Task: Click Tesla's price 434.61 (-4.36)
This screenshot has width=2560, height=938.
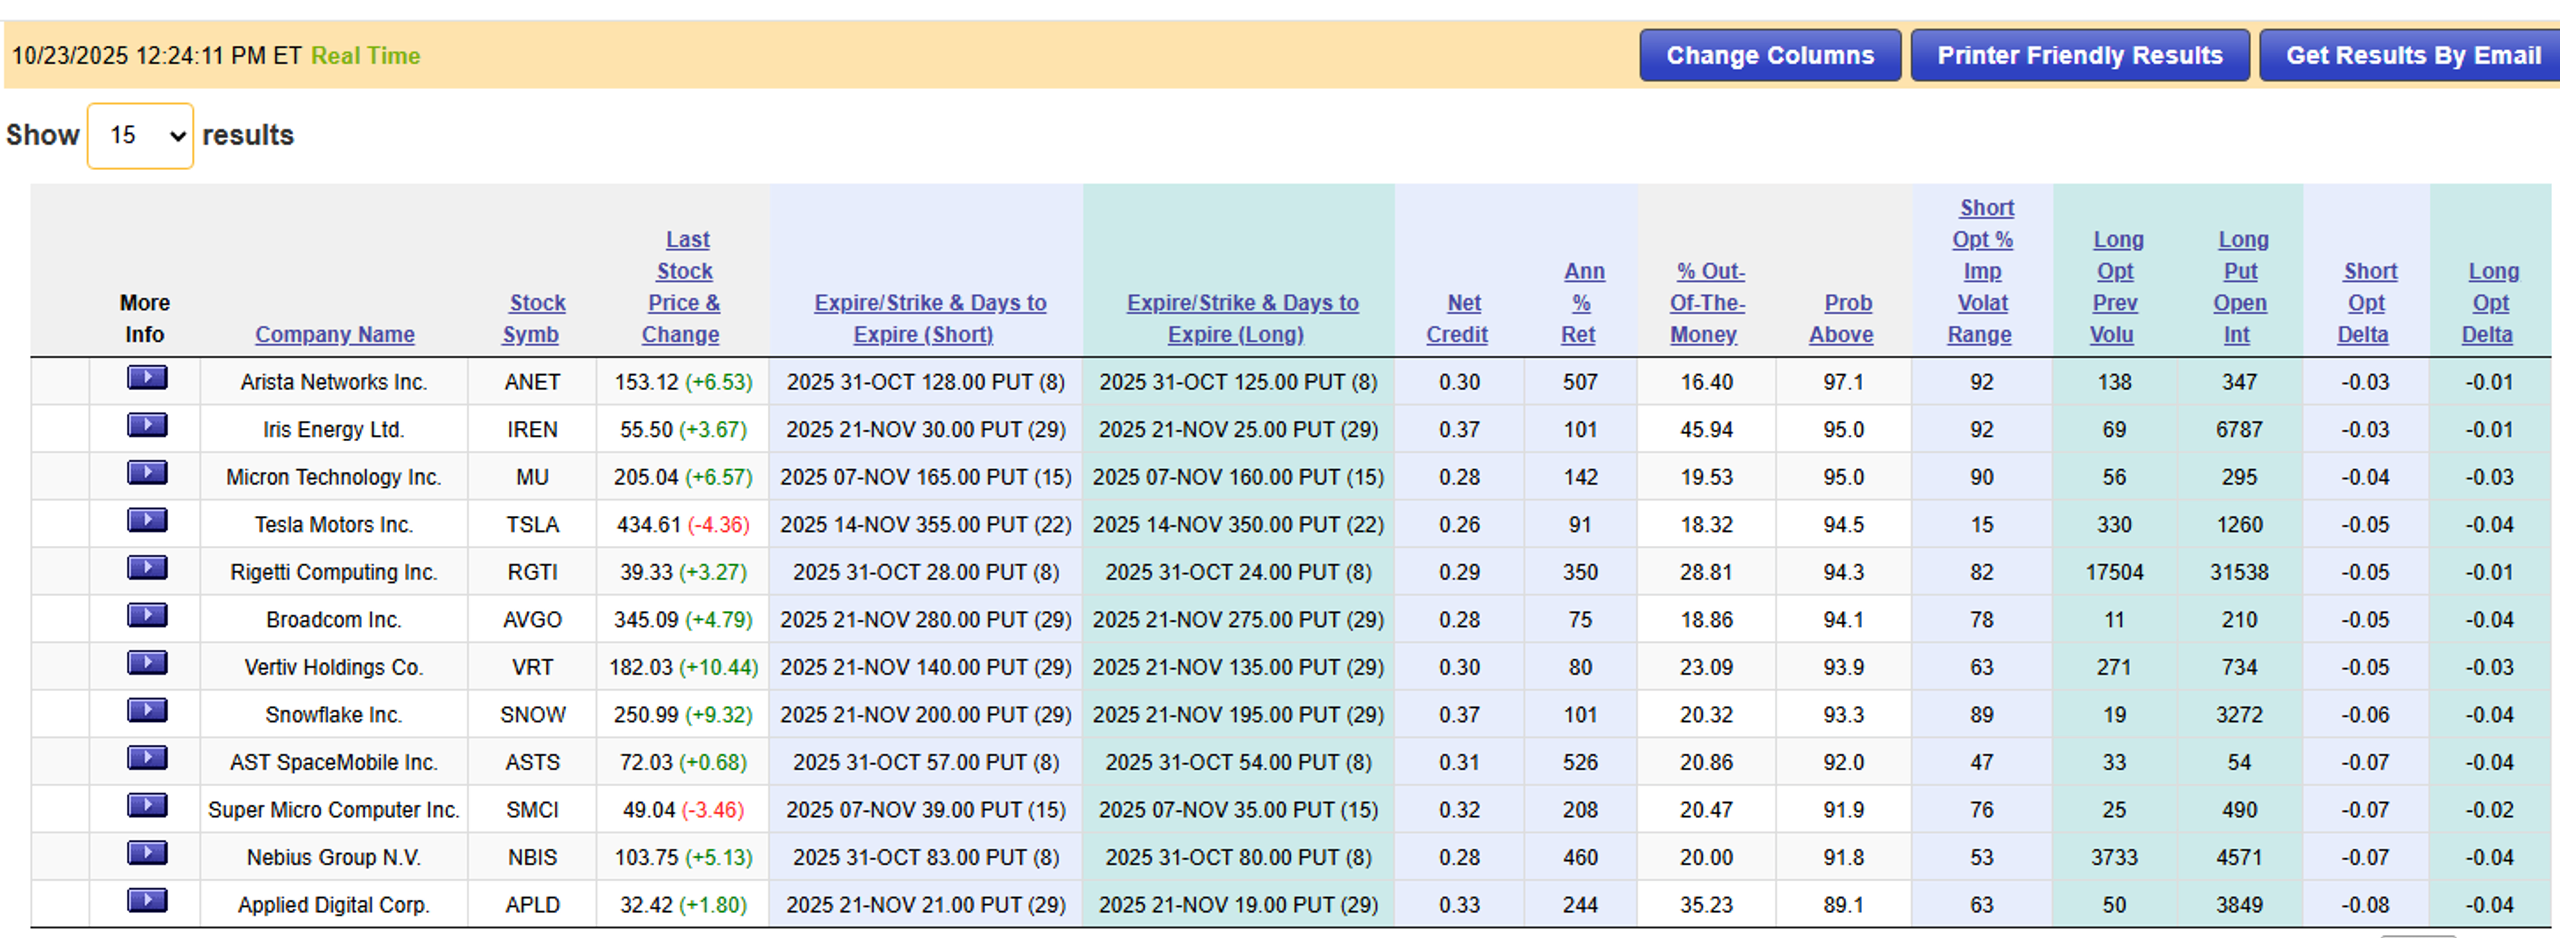Action: (x=683, y=525)
